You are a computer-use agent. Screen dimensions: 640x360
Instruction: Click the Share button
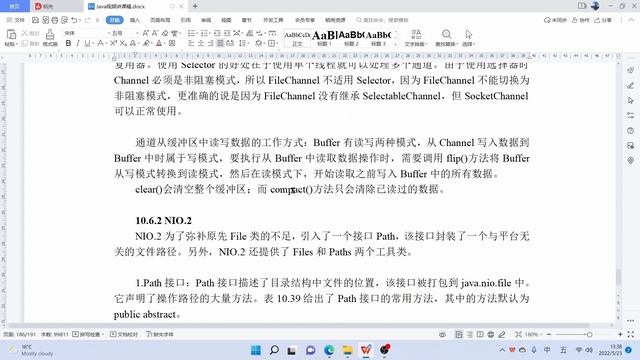(x=603, y=20)
